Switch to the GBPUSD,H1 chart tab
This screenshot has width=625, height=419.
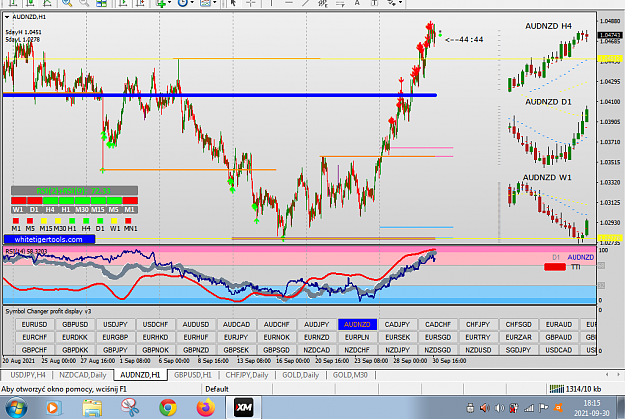pos(193,375)
